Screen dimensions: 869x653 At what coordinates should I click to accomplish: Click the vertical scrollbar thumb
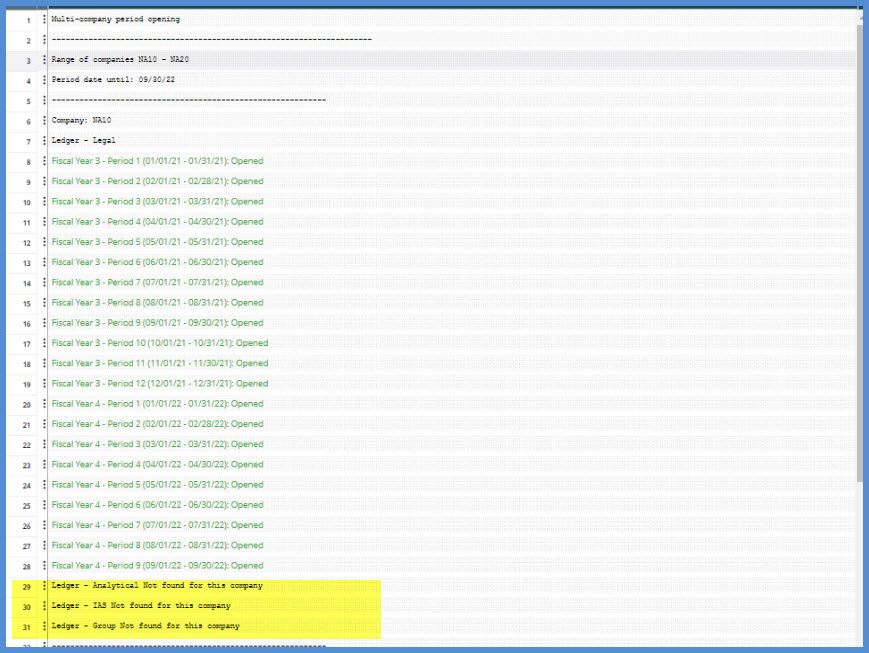coord(859,250)
